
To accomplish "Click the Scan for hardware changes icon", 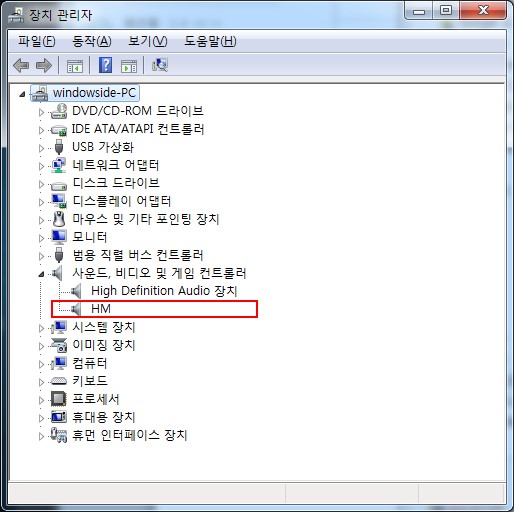I will 160,65.
